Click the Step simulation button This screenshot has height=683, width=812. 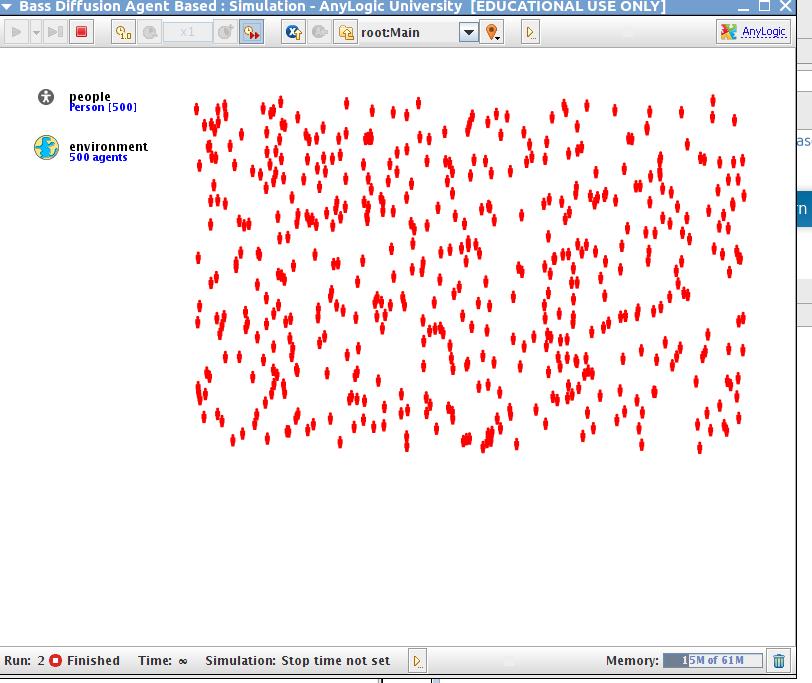[x=55, y=32]
